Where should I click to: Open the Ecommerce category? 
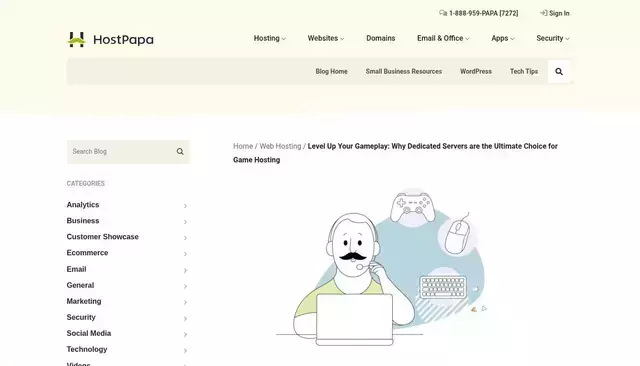pos(87,253)
